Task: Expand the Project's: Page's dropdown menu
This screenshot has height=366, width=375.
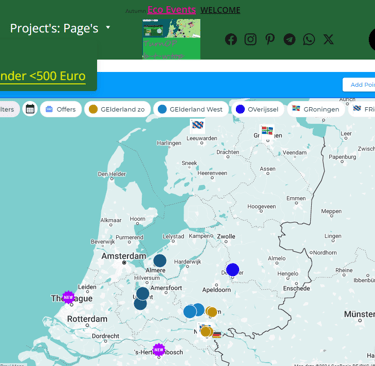Action: [60, 28]
